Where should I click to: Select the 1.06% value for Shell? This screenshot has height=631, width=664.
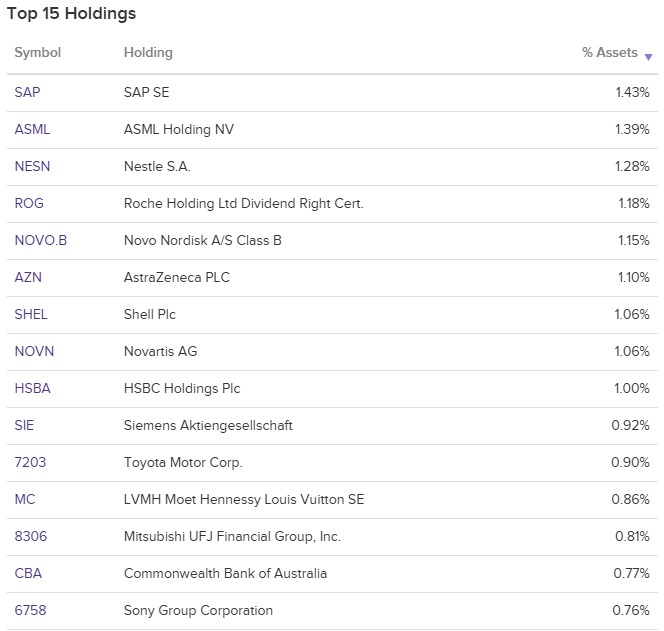click(x=632, y=314)
